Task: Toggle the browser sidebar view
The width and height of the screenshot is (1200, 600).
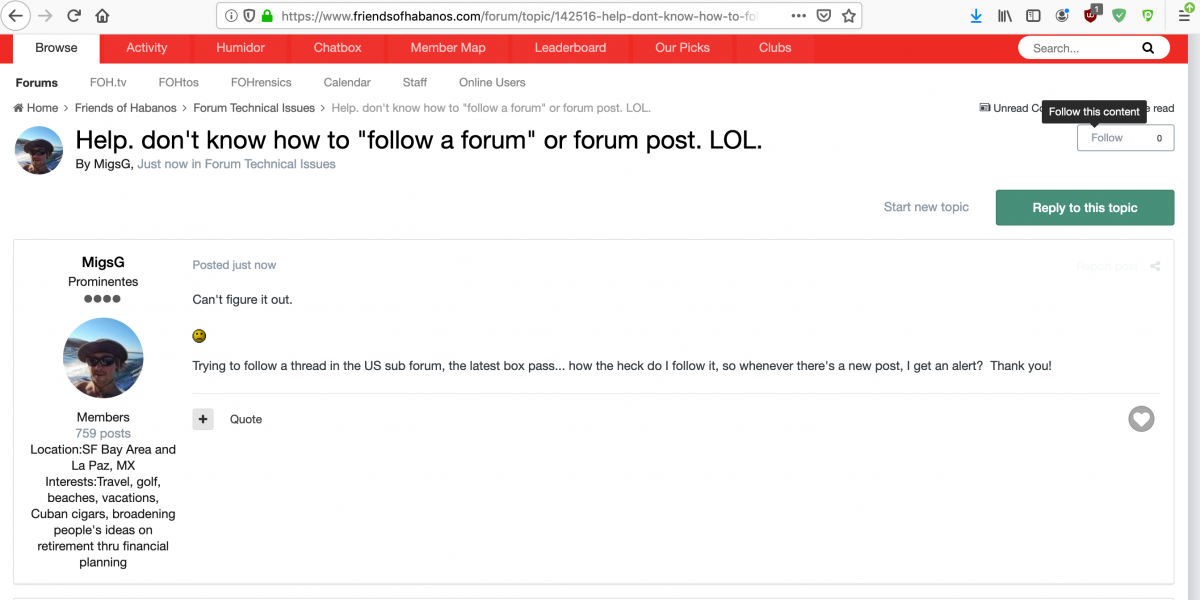Action: [1034, 16]
